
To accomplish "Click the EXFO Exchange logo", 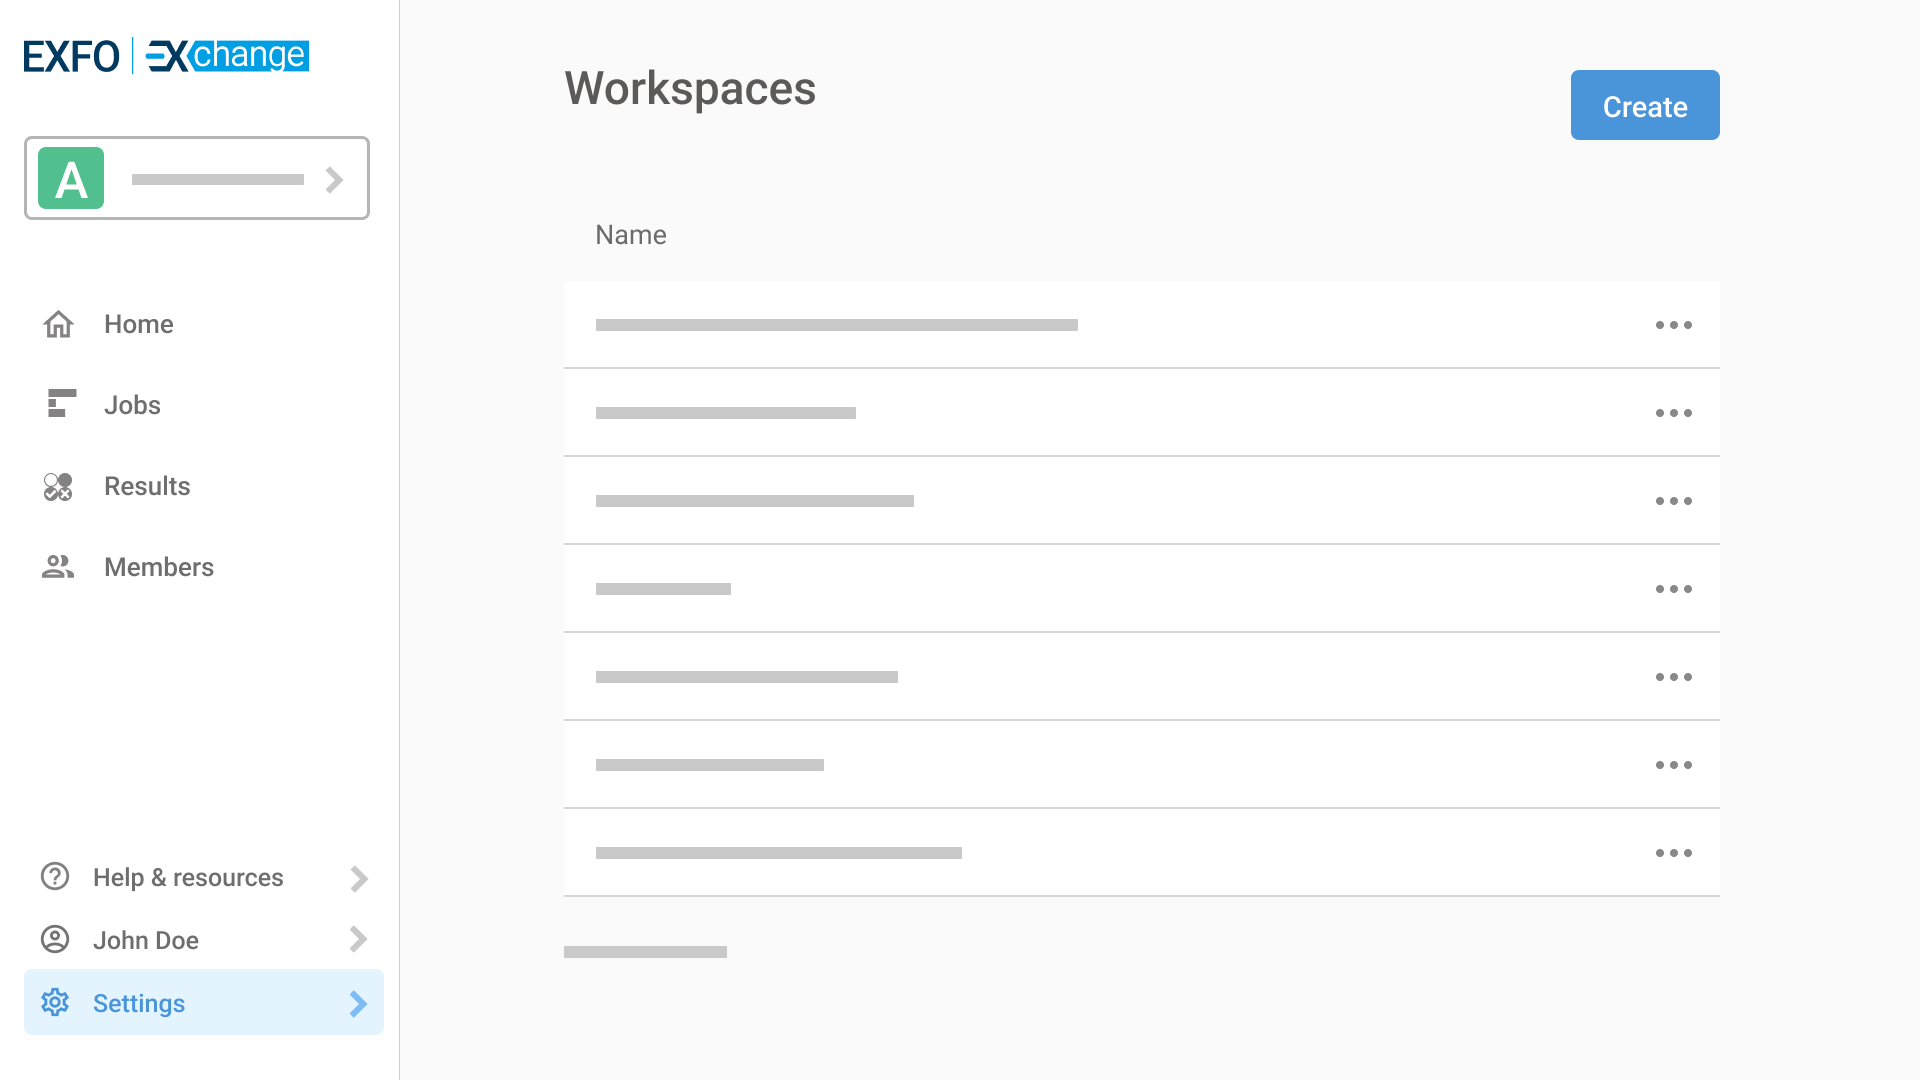I will (x=166, y=56).
